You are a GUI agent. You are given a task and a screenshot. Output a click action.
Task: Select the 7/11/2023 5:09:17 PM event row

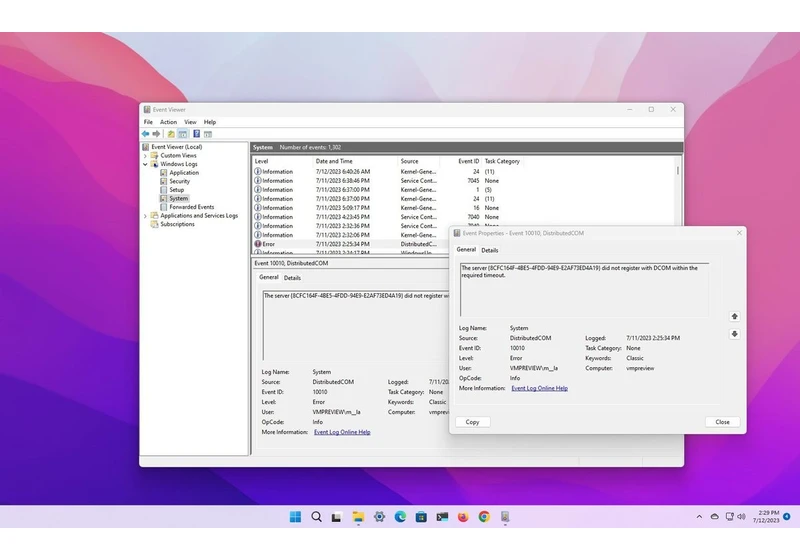pyautogui.click(x=464, y=208)
